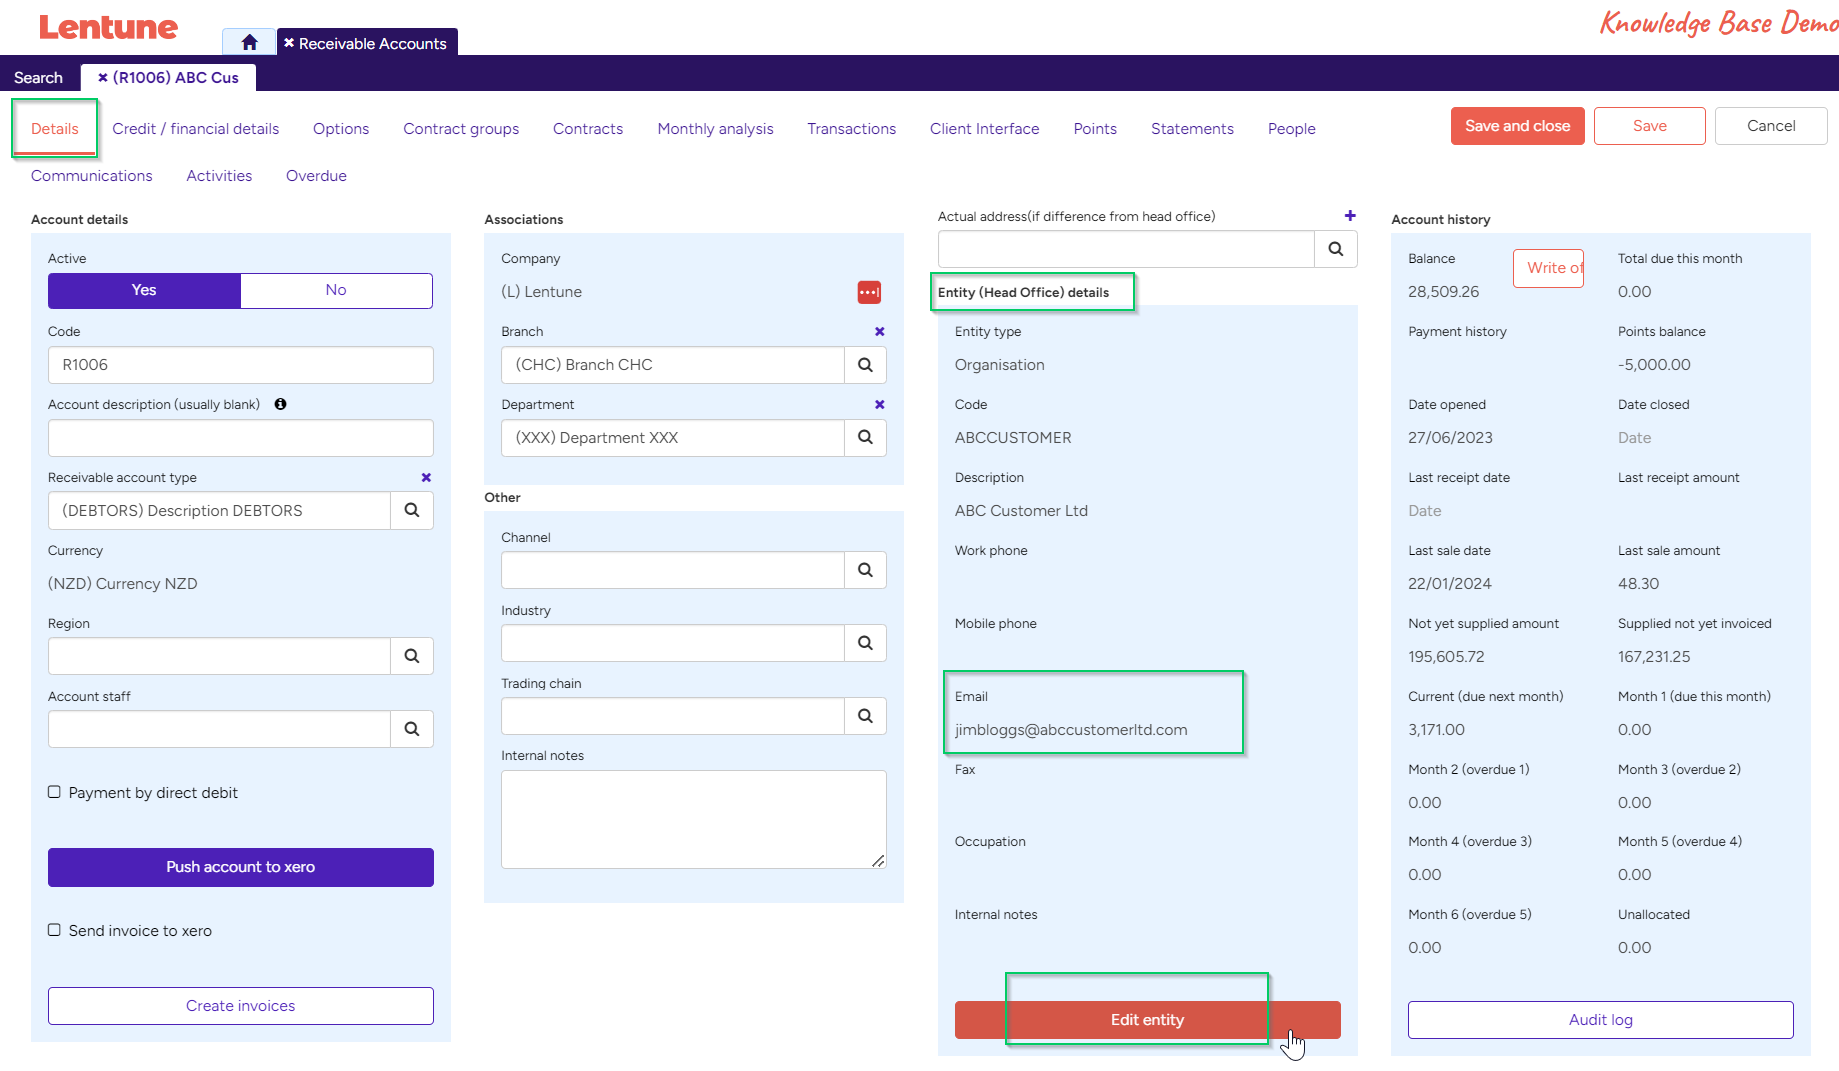Viewport: 1839px width, 1071px height.
Task: Open the Branch lookup search icon
Action: coord(865,365)
